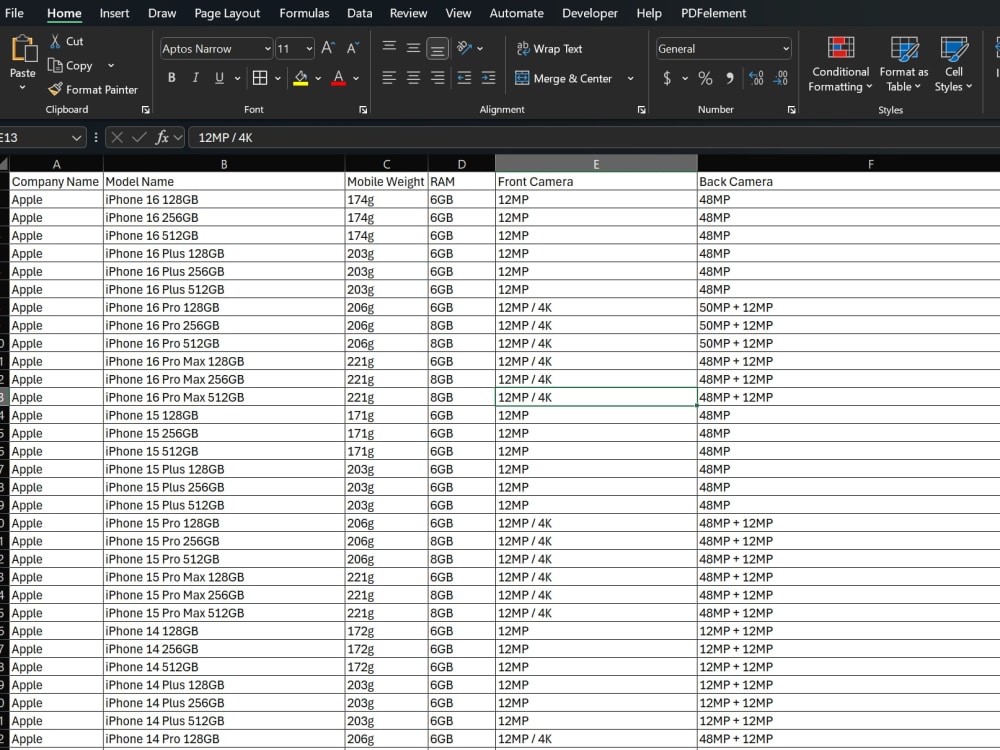Select column C header
Viewport: 1000px width, 750px height.
click(386, 164)
